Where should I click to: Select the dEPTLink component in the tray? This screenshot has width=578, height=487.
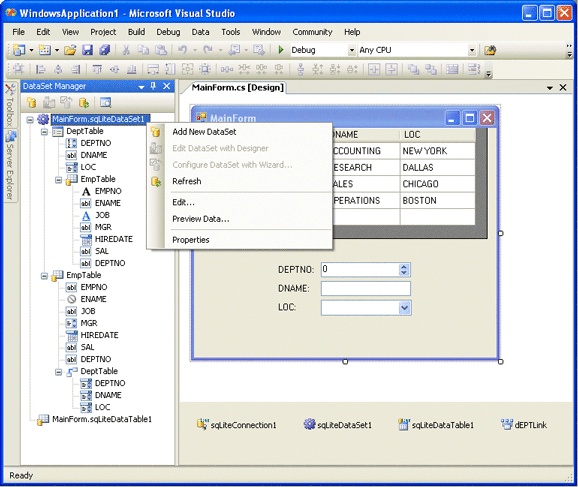[524, 425]
